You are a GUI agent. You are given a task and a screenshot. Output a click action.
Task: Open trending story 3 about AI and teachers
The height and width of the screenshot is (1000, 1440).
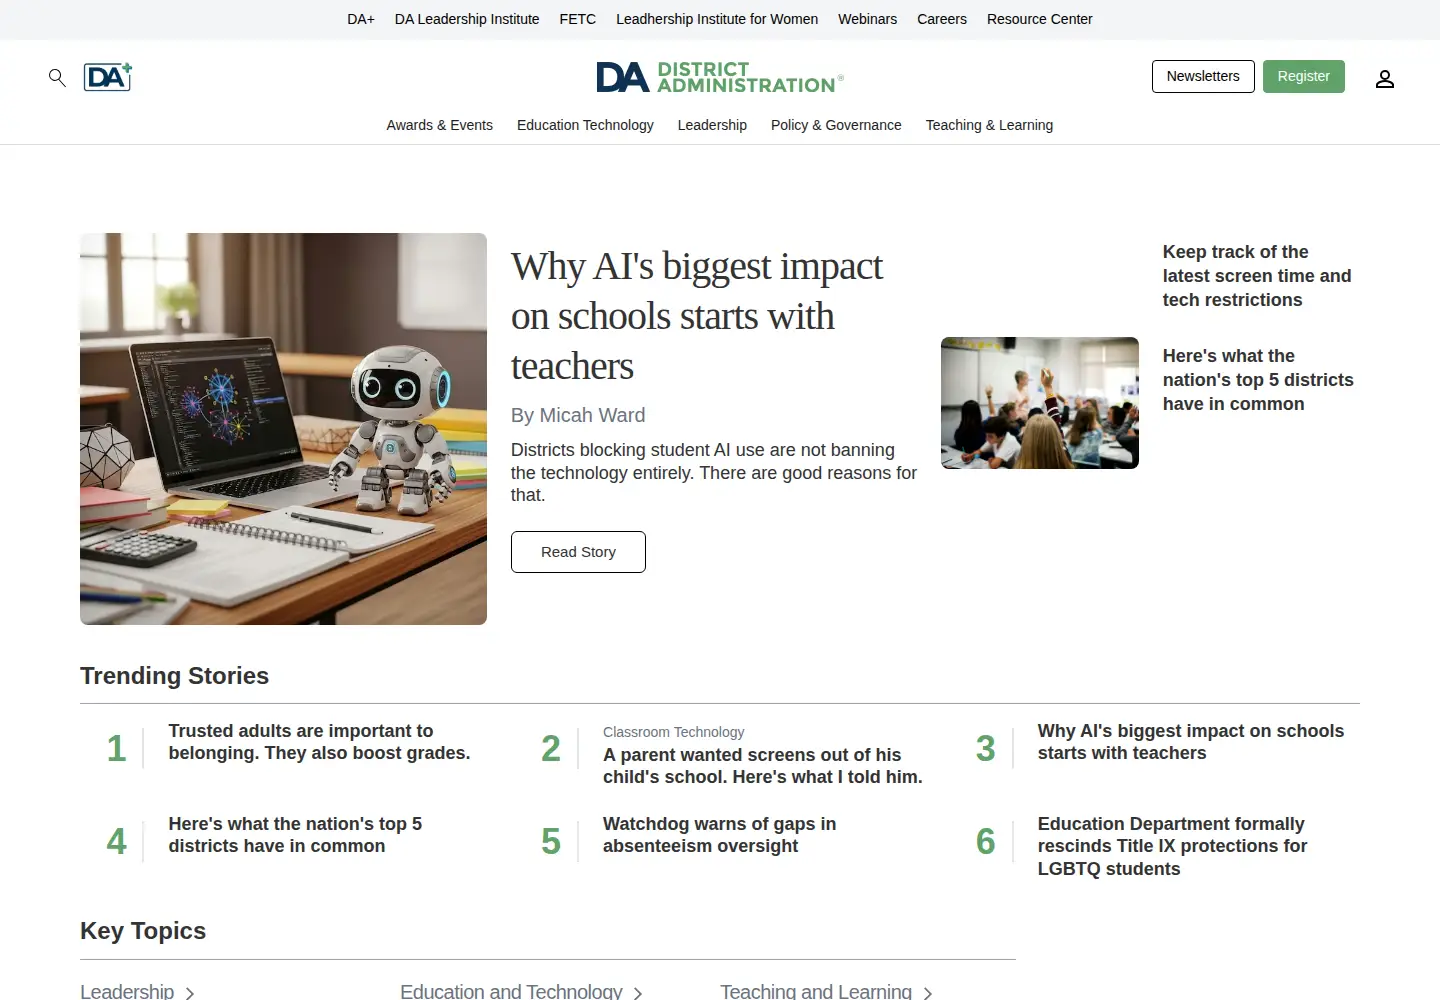[1191, 742]
